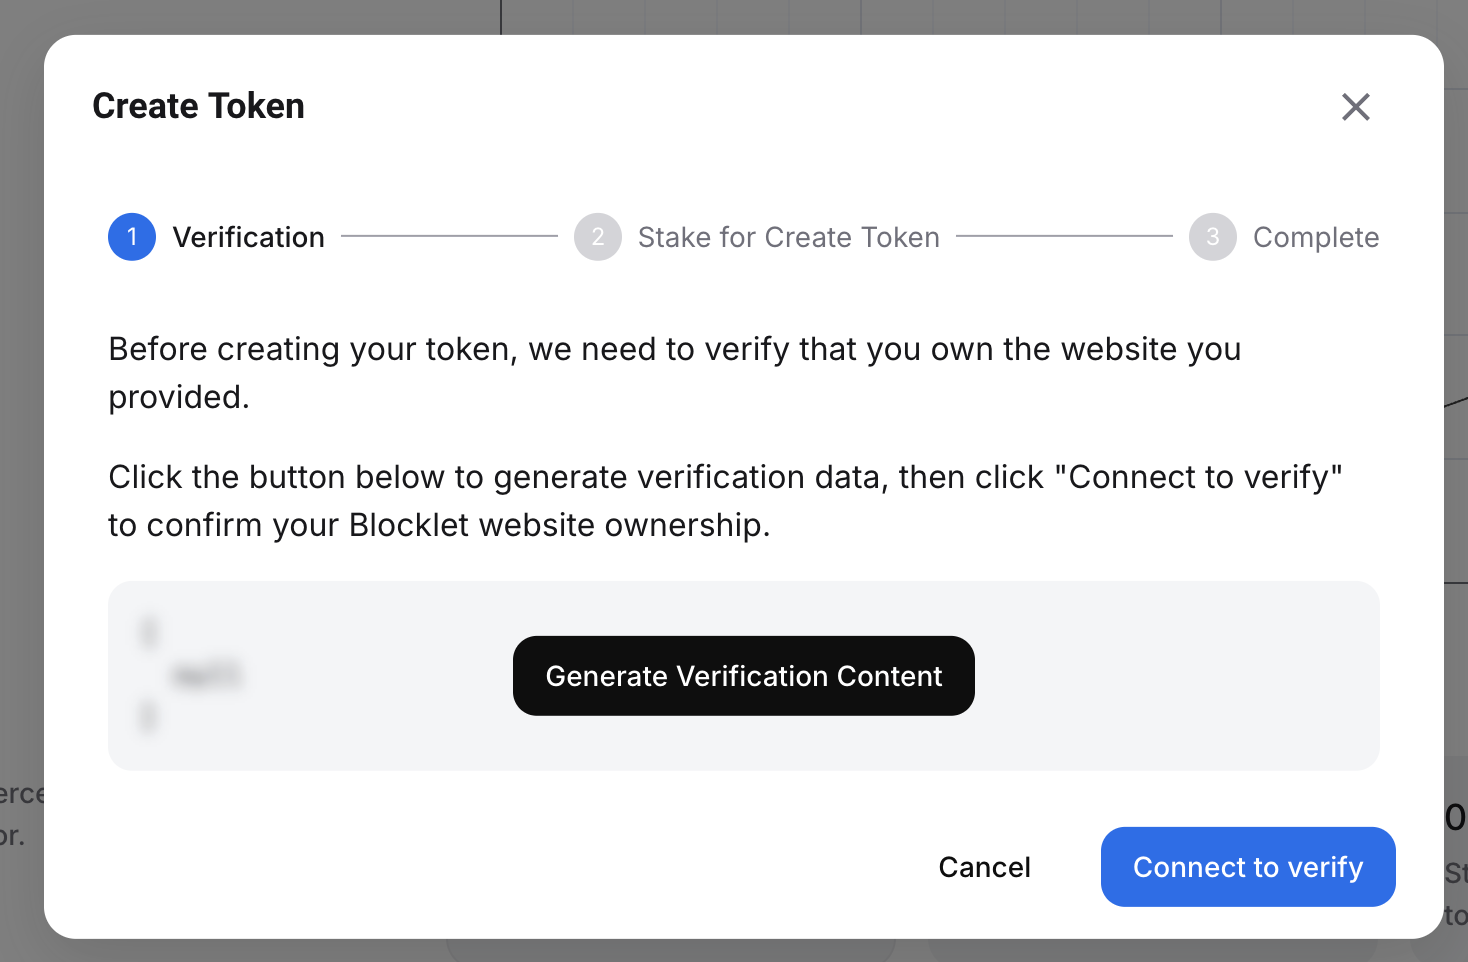Click the step 2 number circle
This screenshot has width=1468, height=962.
[x=598, y=237]
